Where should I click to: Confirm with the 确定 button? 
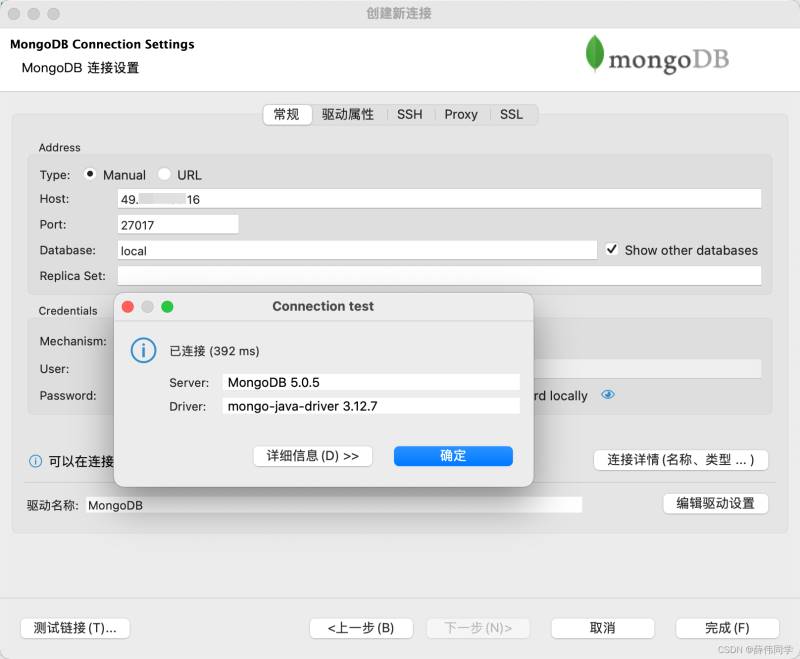click(x=453, y=456)
